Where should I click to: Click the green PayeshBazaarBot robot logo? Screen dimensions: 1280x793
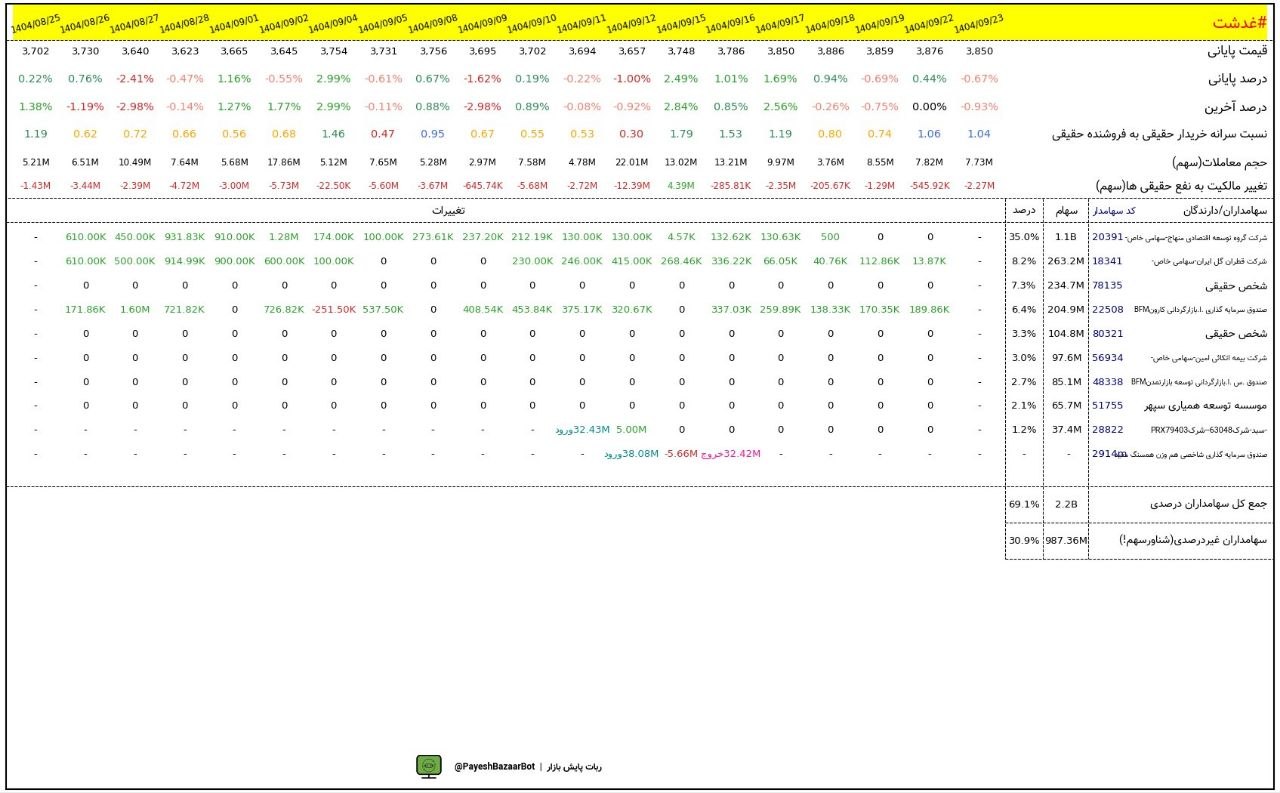429,766
